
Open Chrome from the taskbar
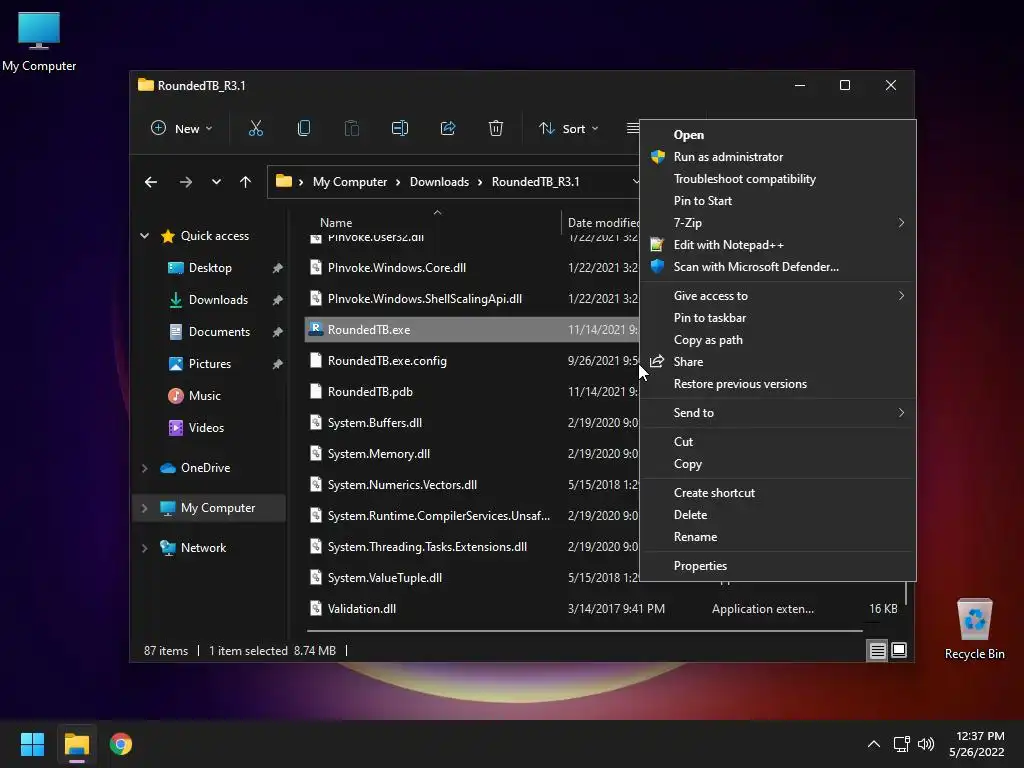(121, 744)
